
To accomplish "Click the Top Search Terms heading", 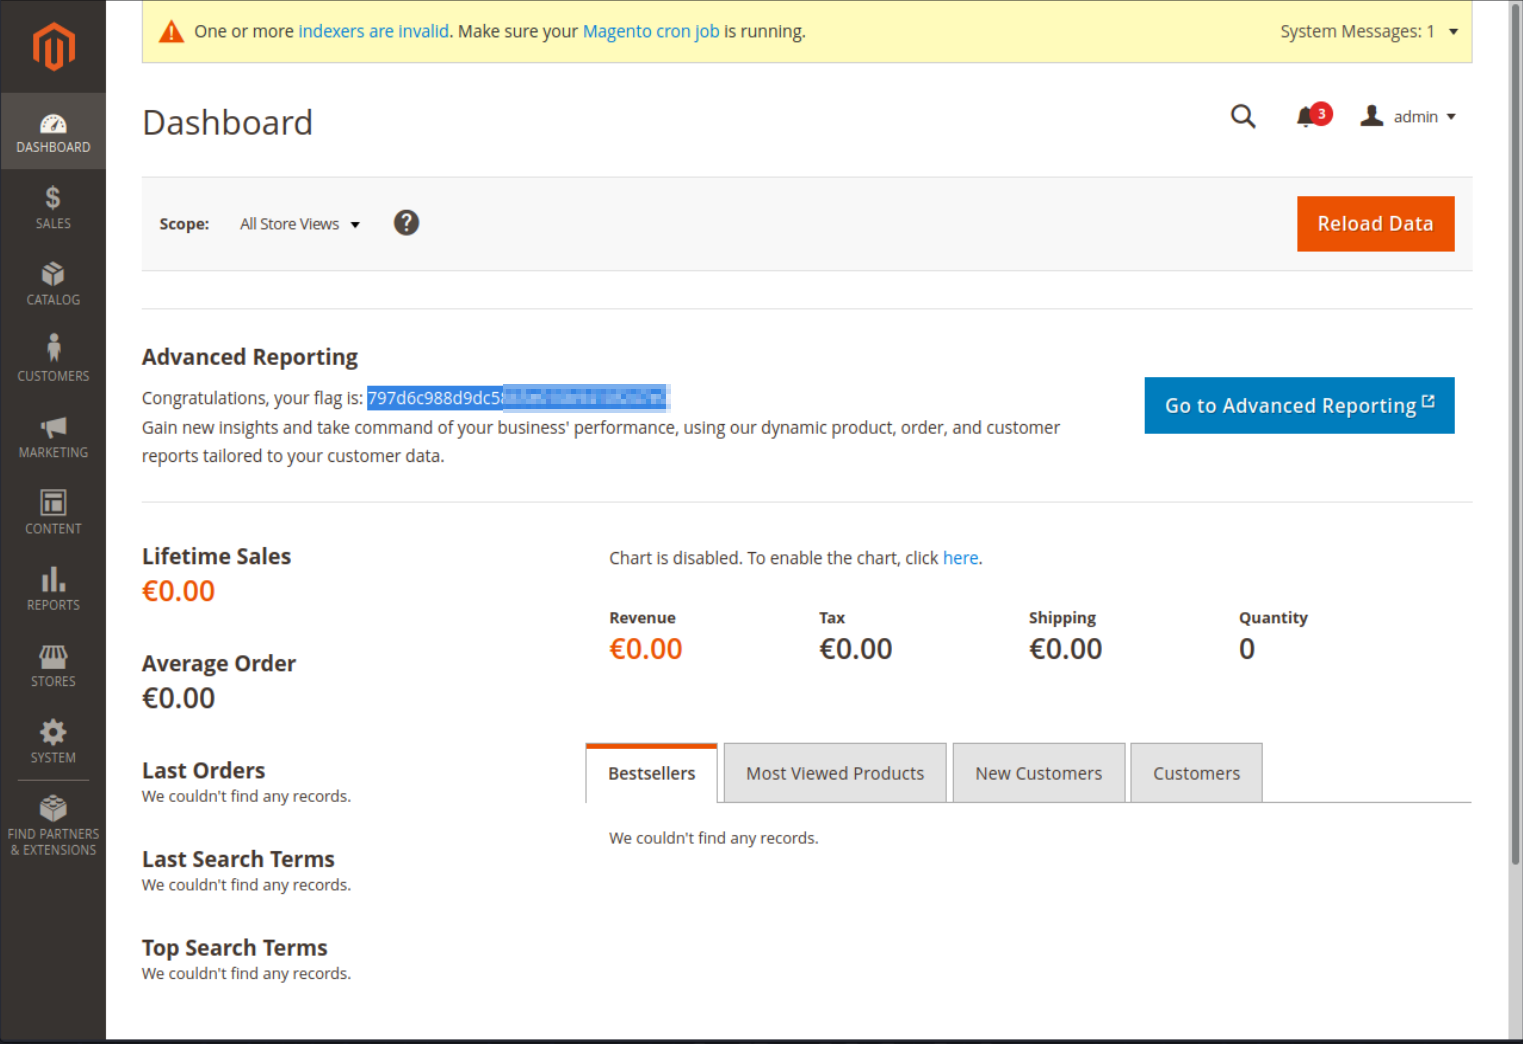I will coord(235,948).
